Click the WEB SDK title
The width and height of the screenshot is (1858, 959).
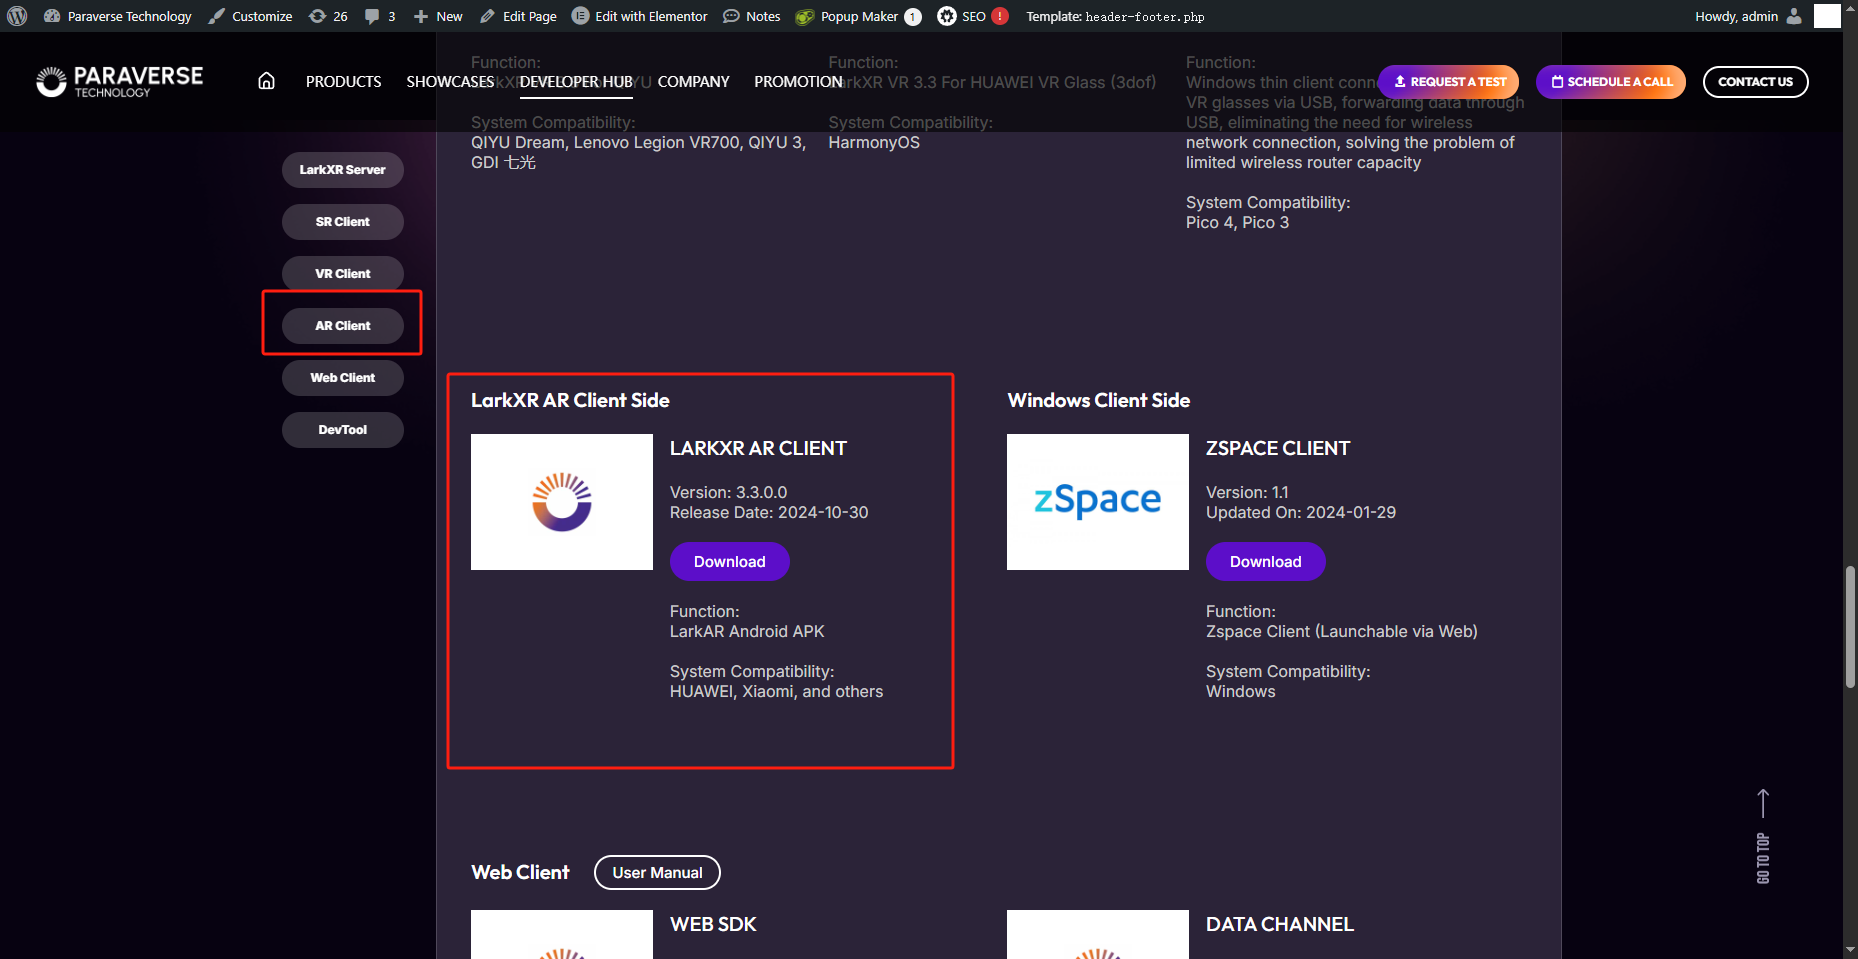coord(713,925)
